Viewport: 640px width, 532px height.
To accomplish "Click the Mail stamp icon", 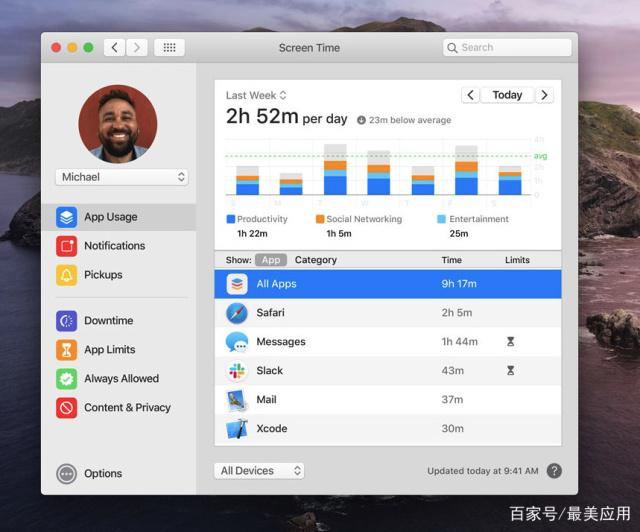I will [x=237, y=400].
